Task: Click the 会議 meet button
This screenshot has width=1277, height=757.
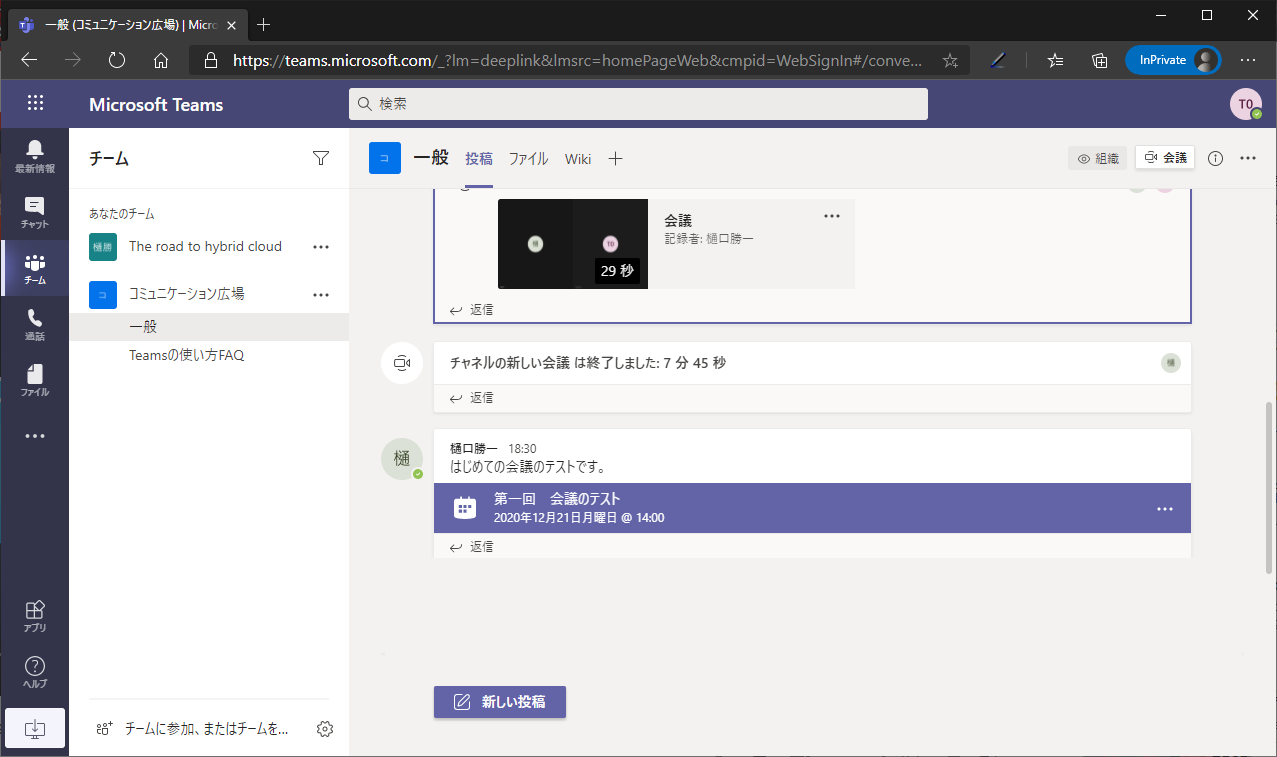Action: click(x=1165, y=158)
